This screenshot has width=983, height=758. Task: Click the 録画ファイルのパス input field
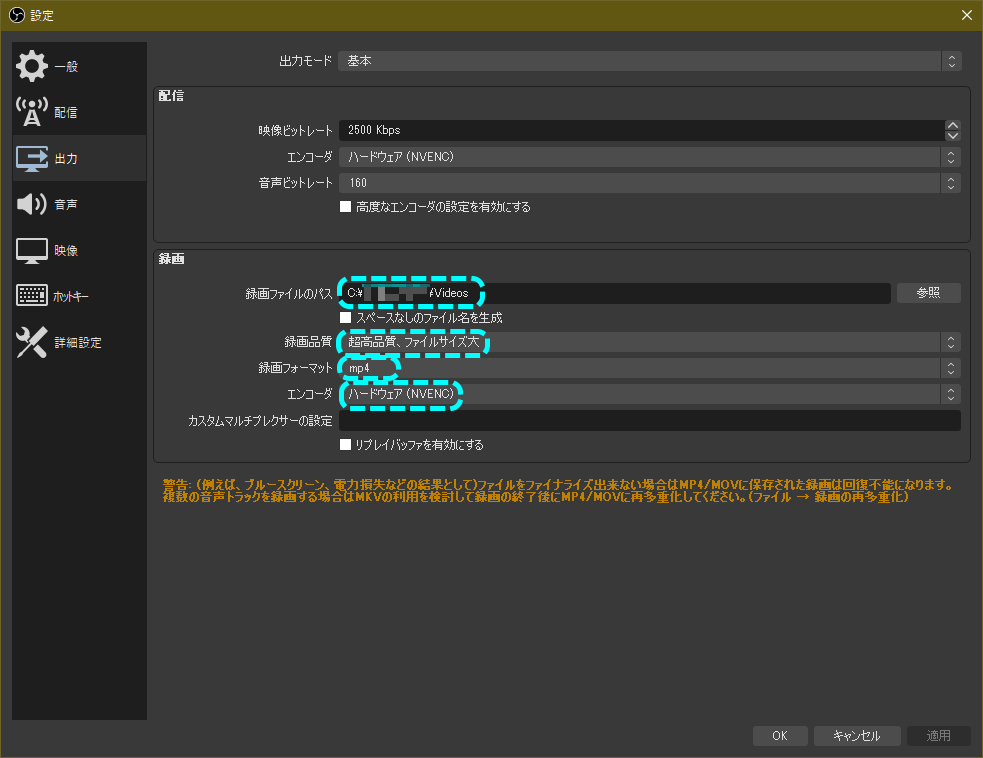[x=614, y=293]
